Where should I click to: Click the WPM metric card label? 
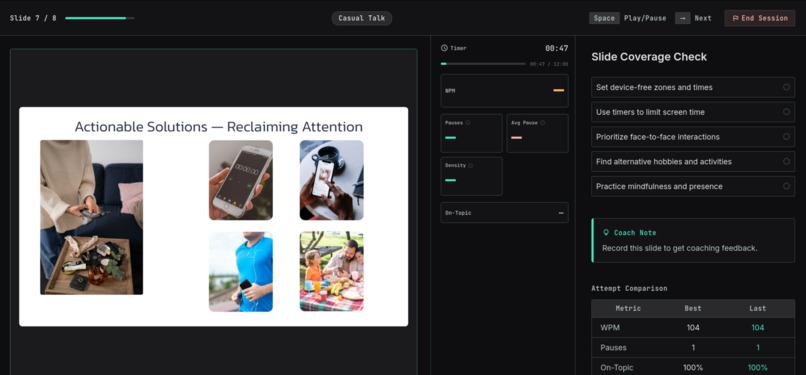click(x=450, y=91)
